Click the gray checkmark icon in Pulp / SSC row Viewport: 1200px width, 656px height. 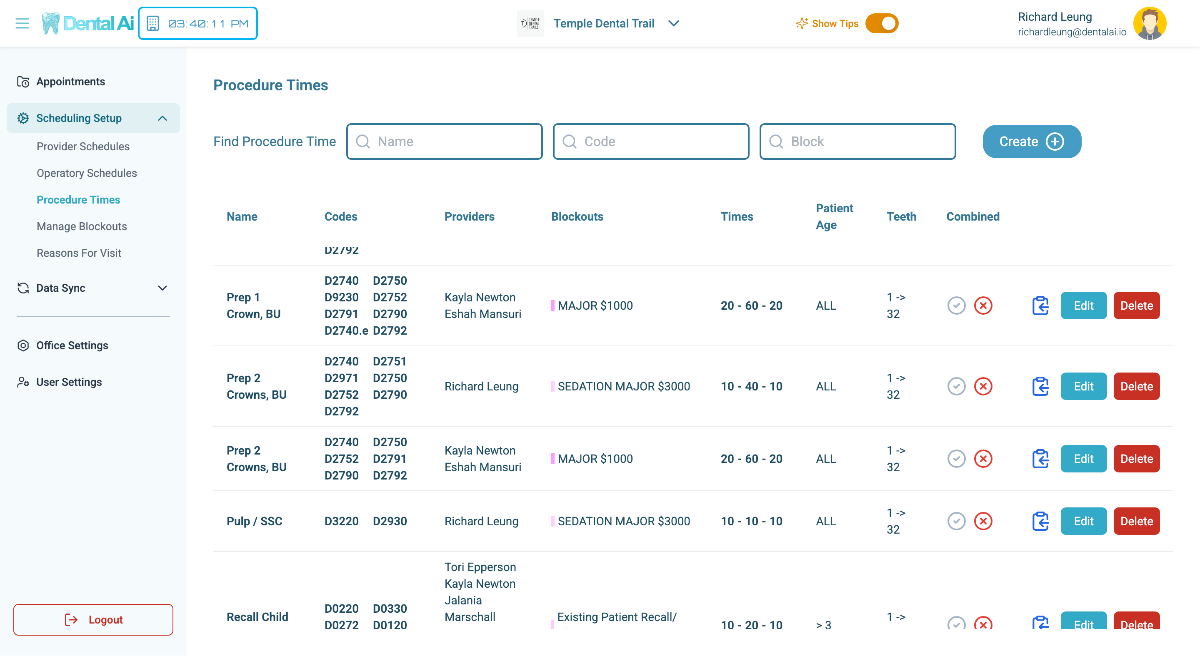[956, 521]
